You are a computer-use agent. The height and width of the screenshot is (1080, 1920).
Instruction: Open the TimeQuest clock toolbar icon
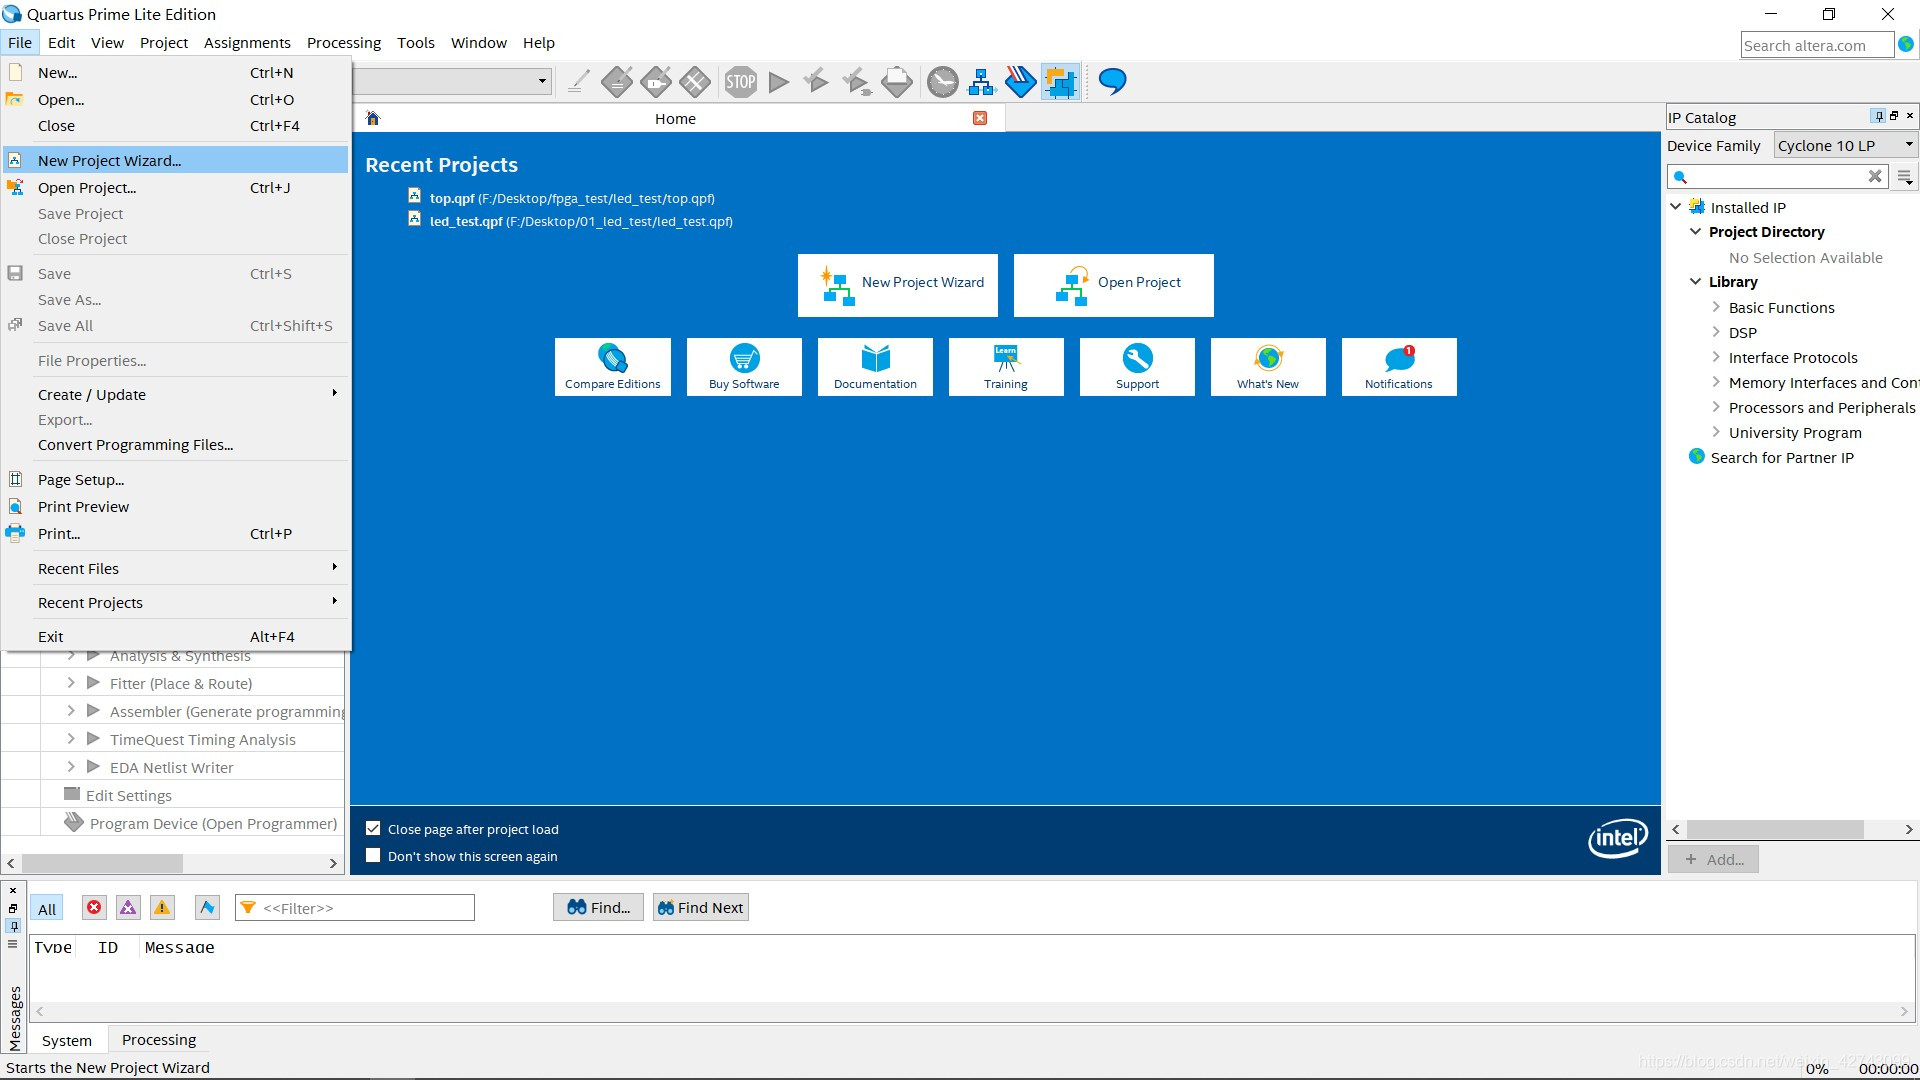pos(942,82)
